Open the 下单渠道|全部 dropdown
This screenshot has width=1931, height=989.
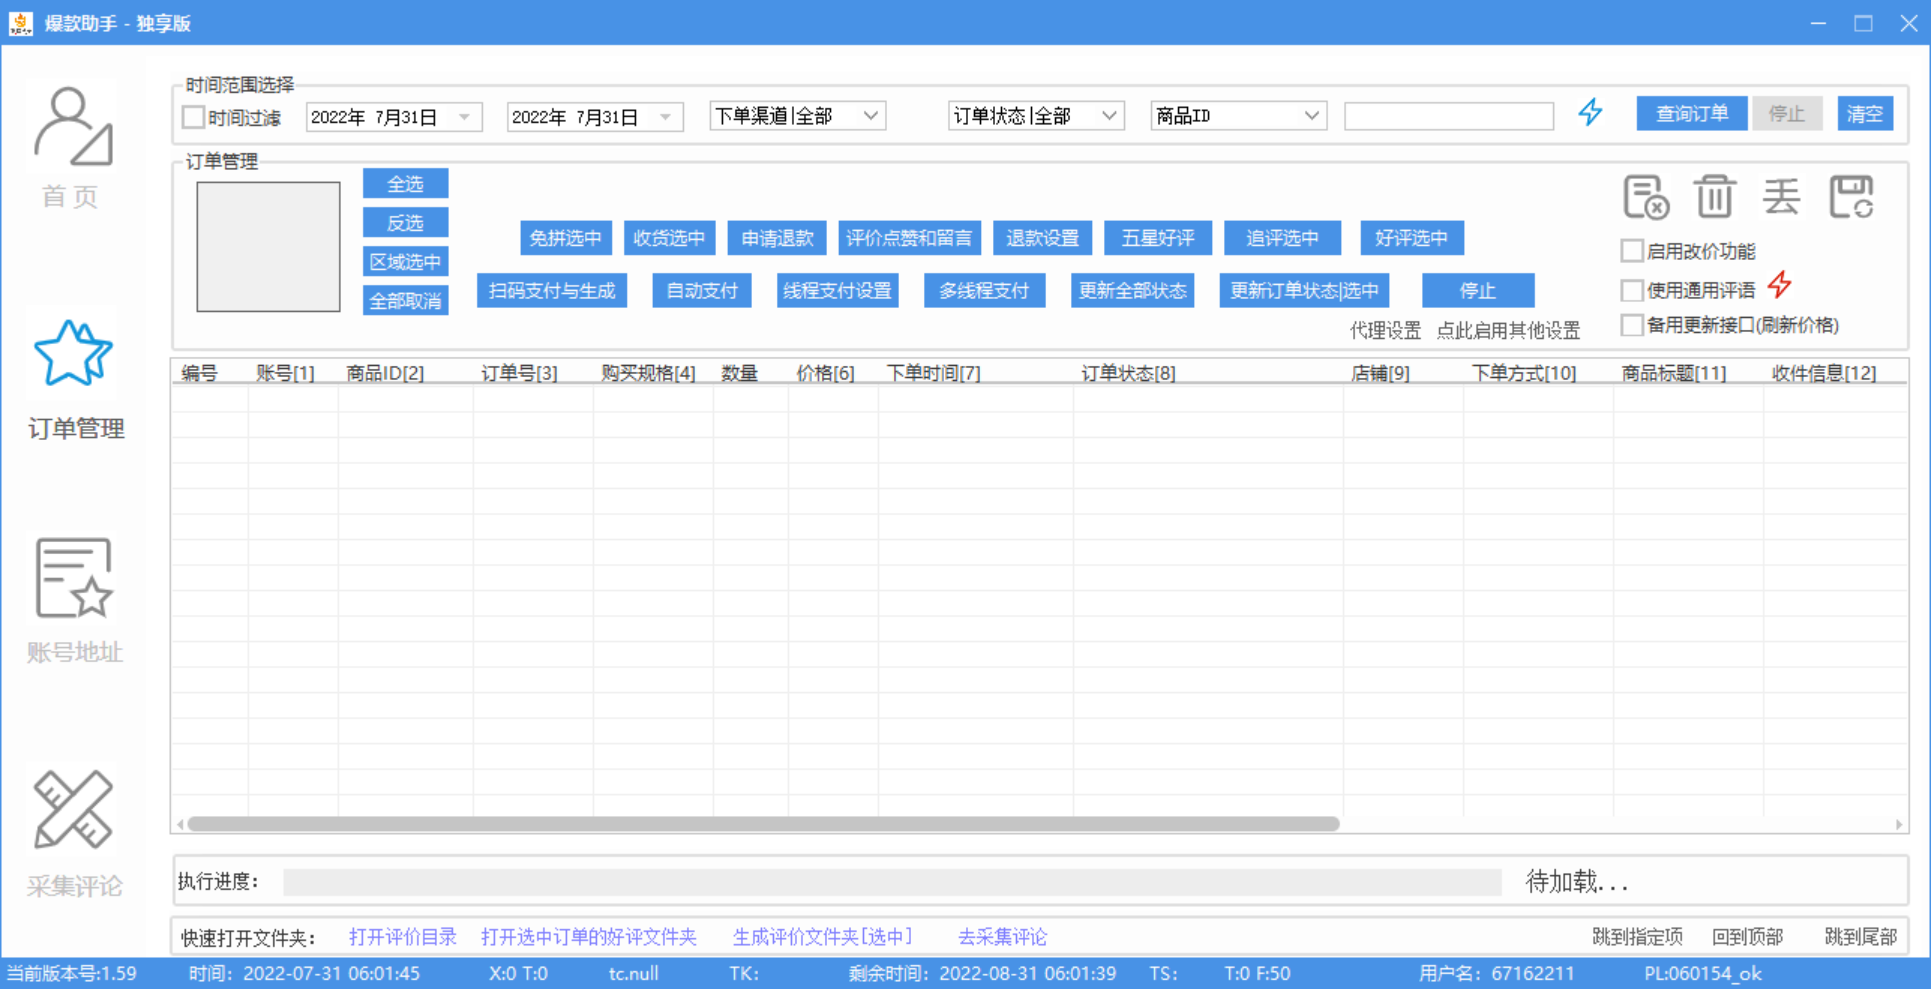pyautogui.click(x=796, y=115)
